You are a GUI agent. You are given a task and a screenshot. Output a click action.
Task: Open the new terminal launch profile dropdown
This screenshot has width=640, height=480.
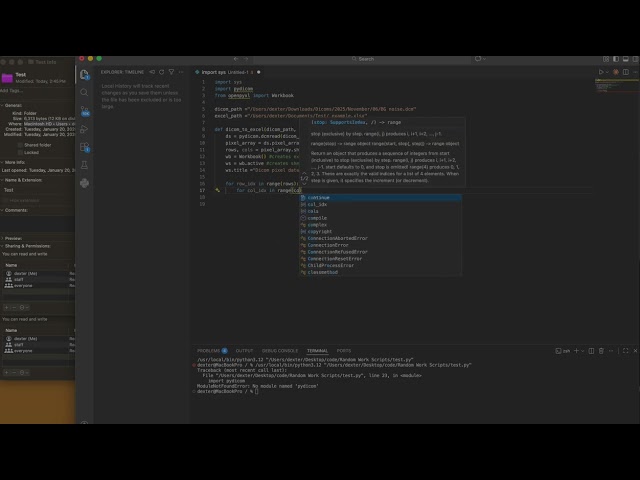[582, 351]
